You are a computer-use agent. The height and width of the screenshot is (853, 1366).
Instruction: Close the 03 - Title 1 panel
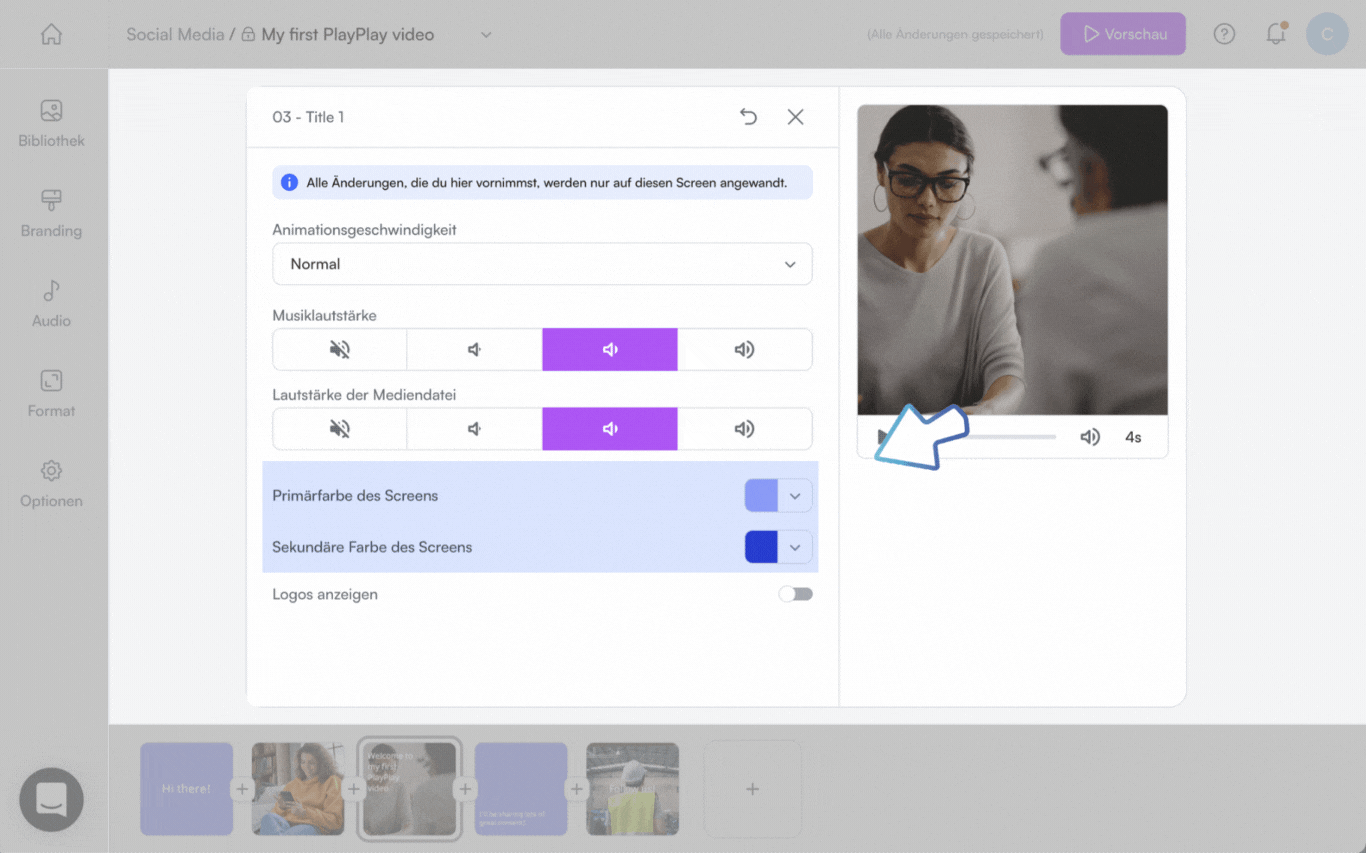click(795, 117)
